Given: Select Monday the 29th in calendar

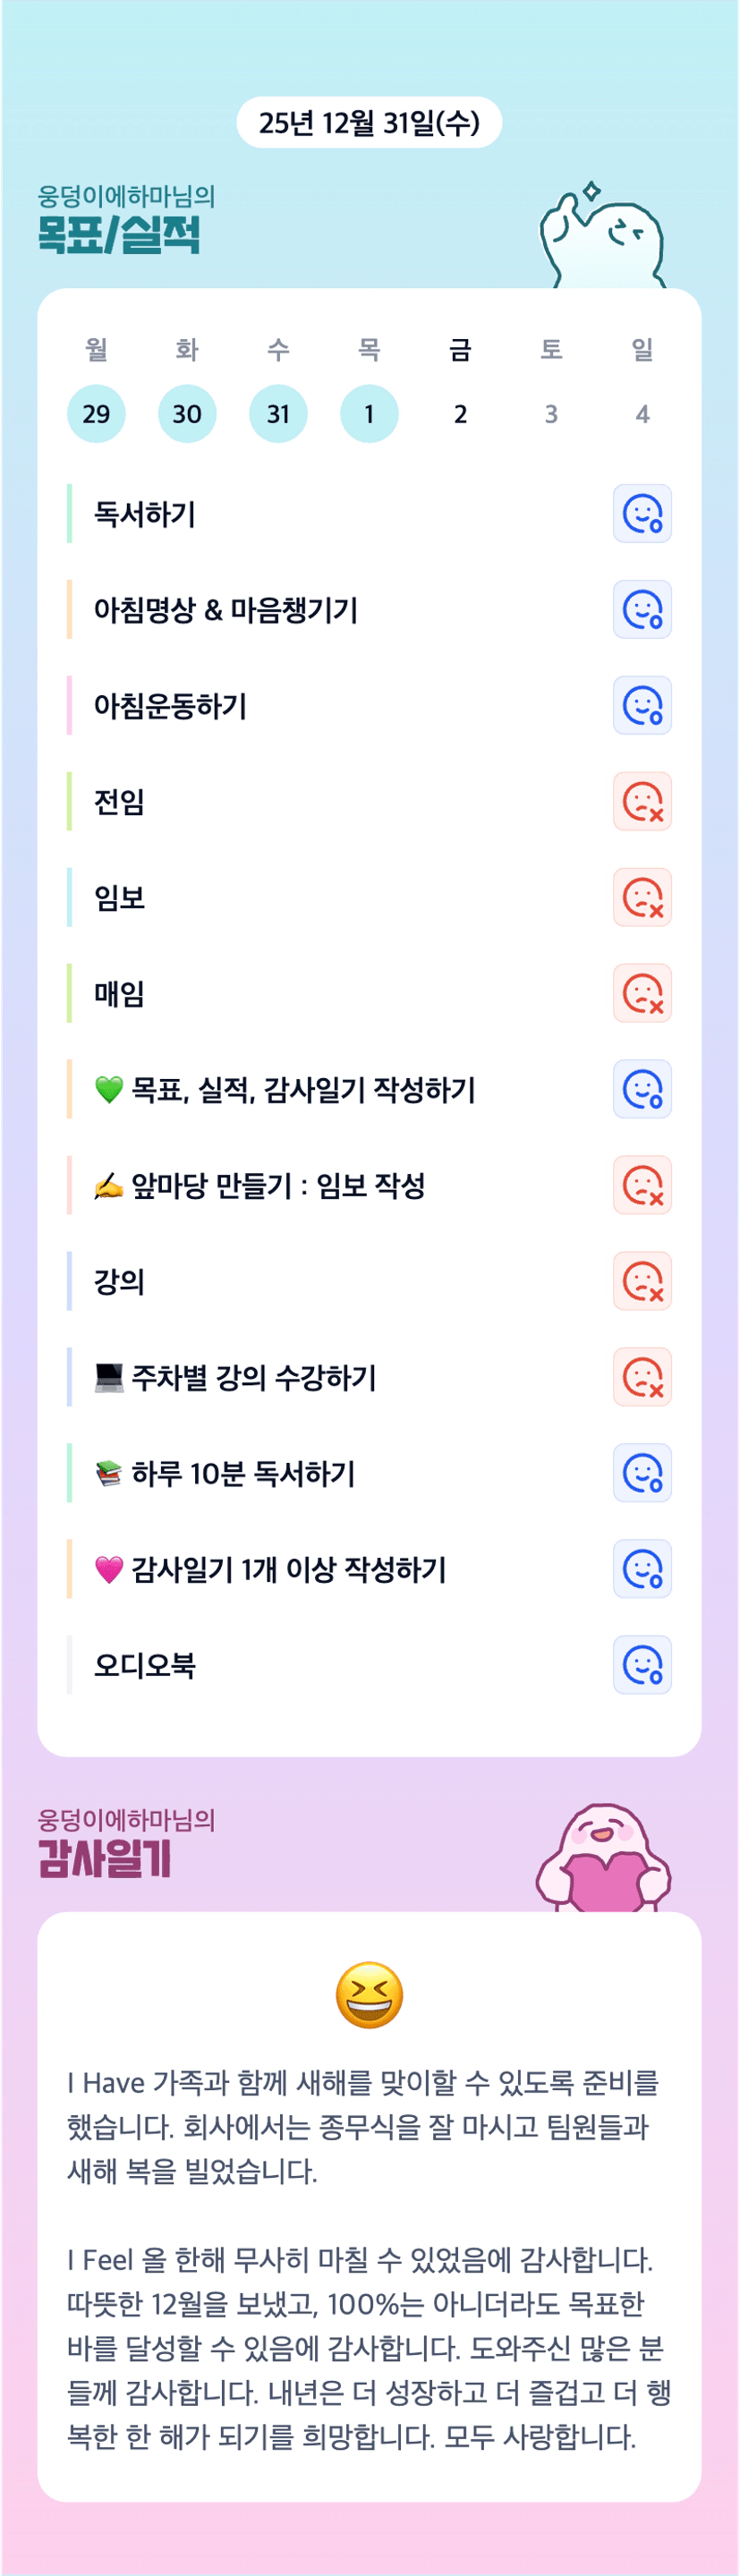Looking at the screenshot, I should (96, 414).
